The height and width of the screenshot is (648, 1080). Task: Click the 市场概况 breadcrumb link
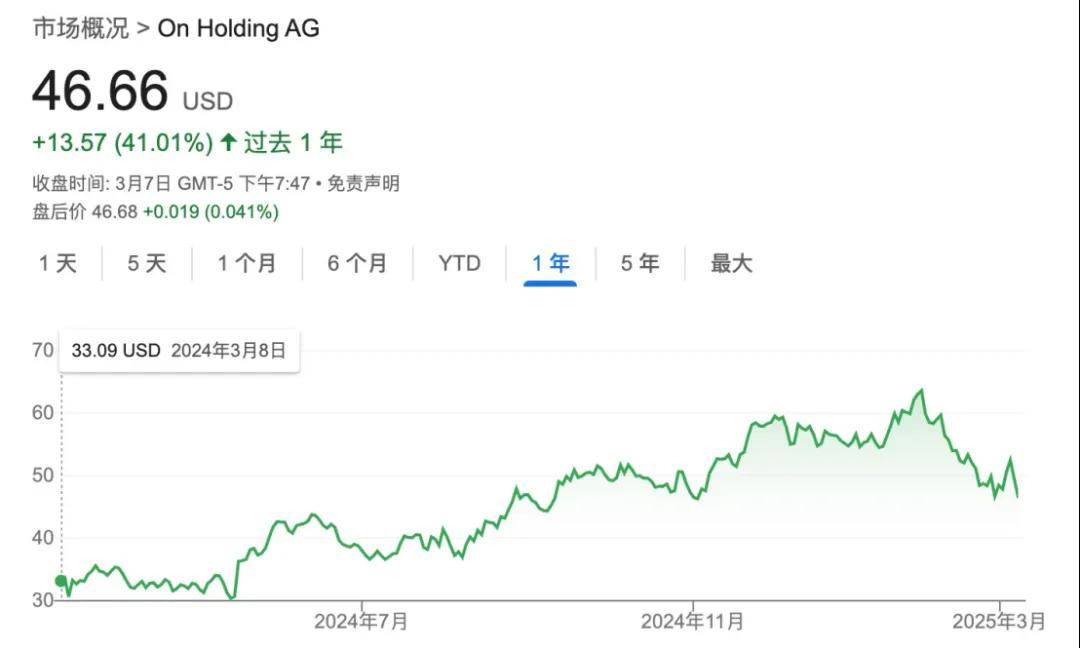(81, 28)
